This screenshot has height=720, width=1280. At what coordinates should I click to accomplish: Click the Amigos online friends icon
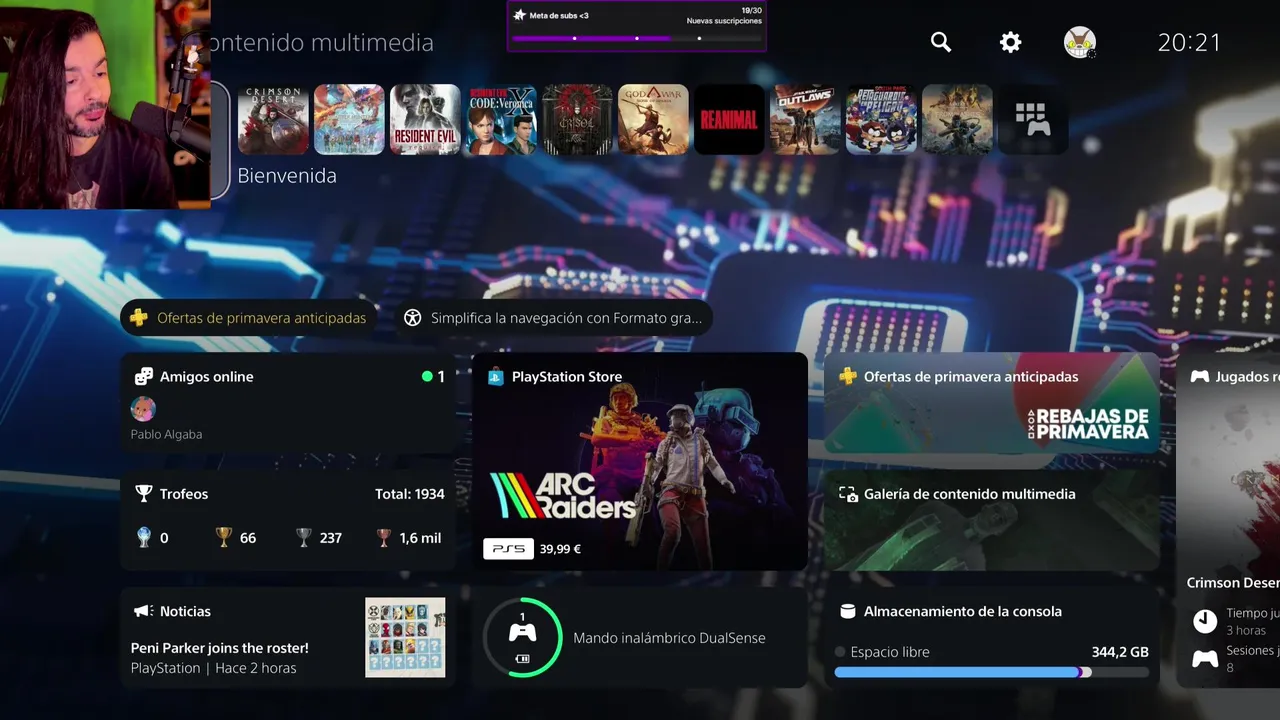143,377
